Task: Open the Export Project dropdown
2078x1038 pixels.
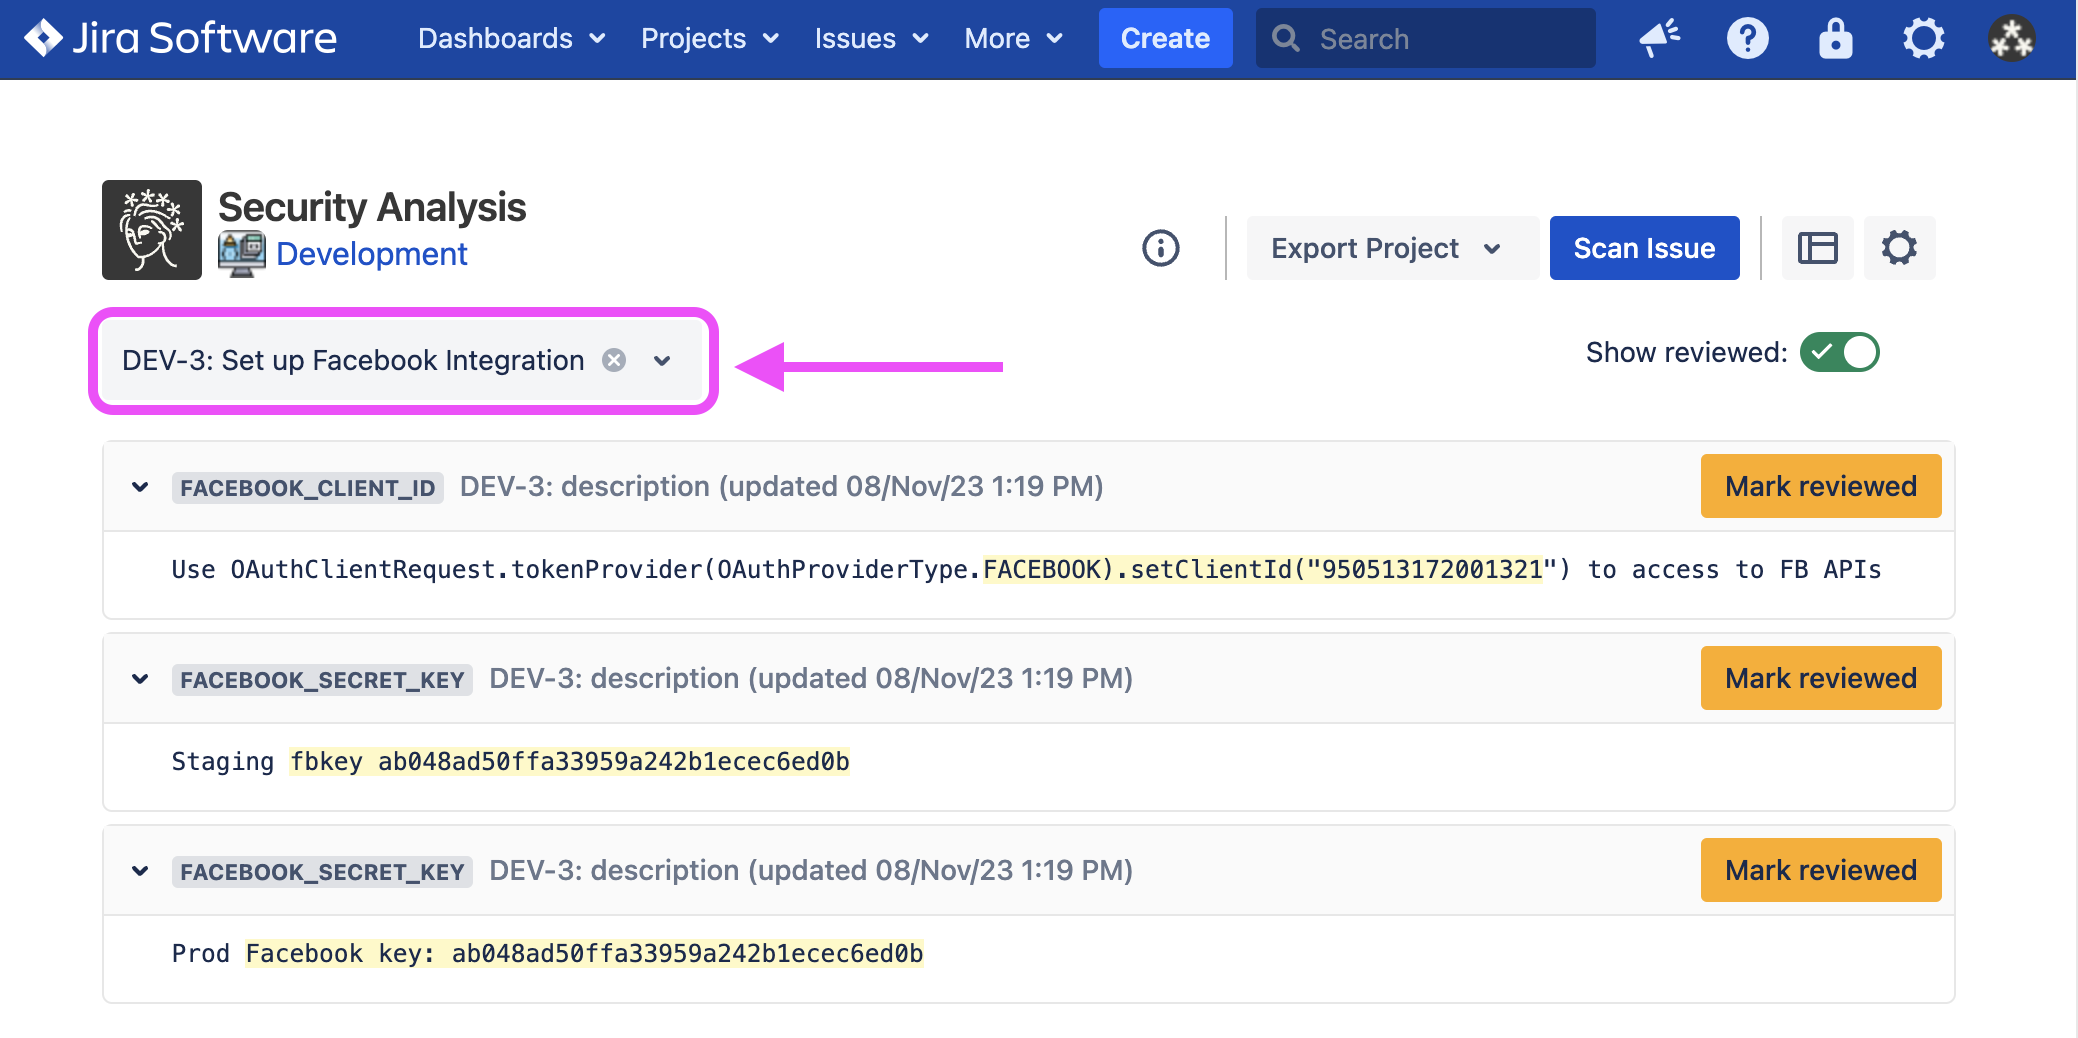Action: [x=1387, y=248]
